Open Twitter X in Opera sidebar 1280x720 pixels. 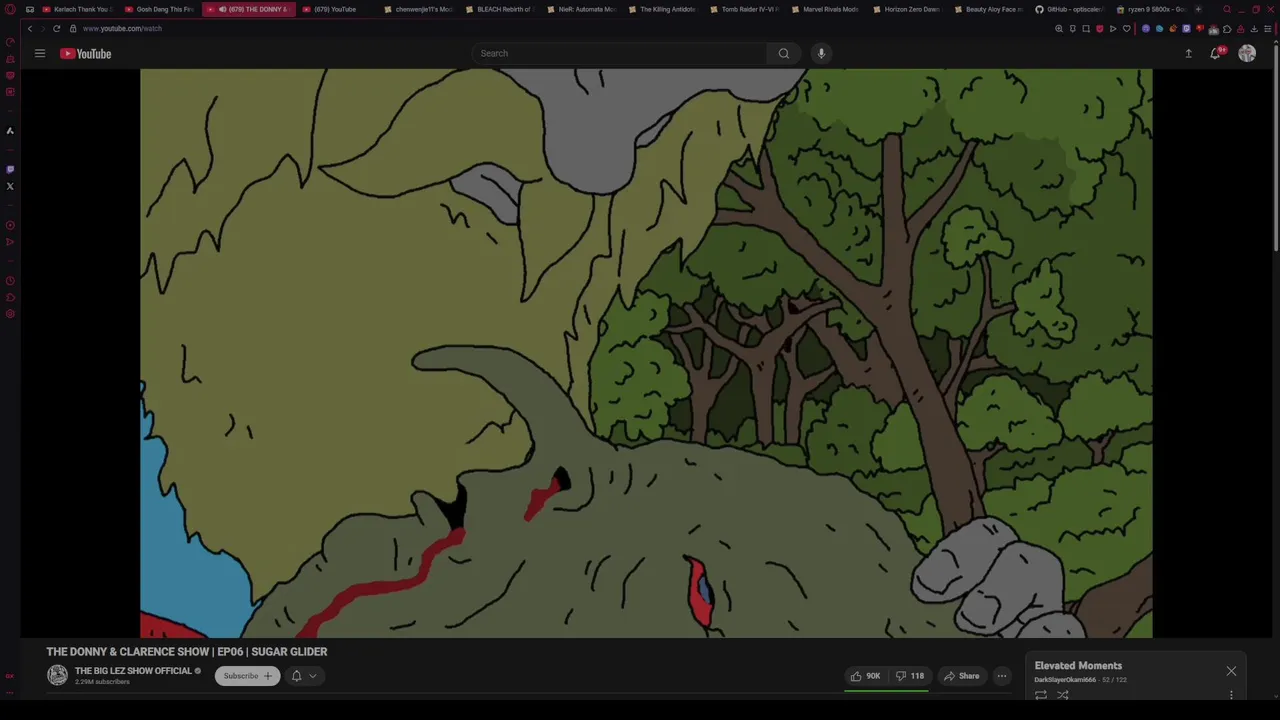(10, 186)
